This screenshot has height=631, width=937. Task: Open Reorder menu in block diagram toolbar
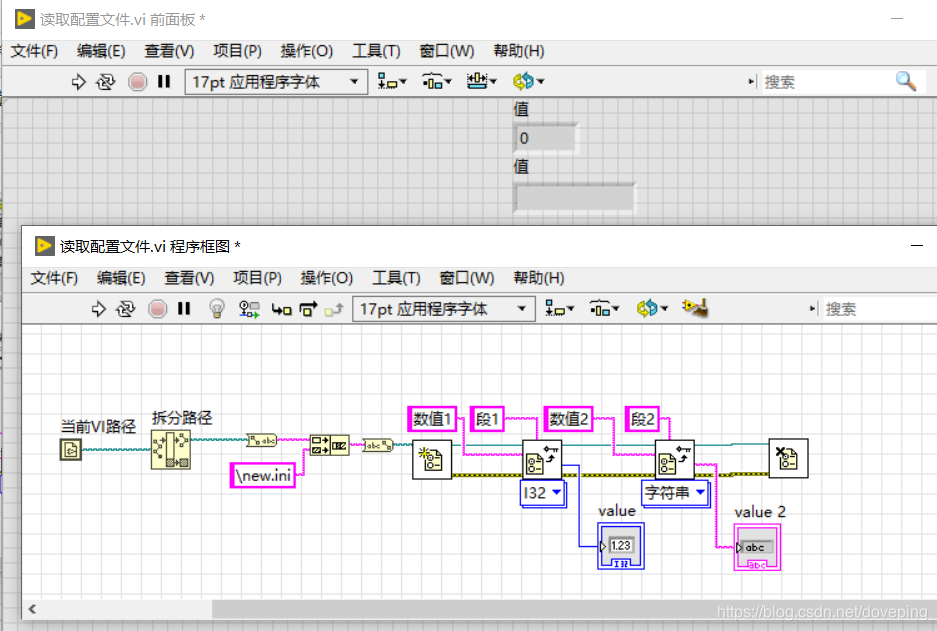click(x=652, y=308)
